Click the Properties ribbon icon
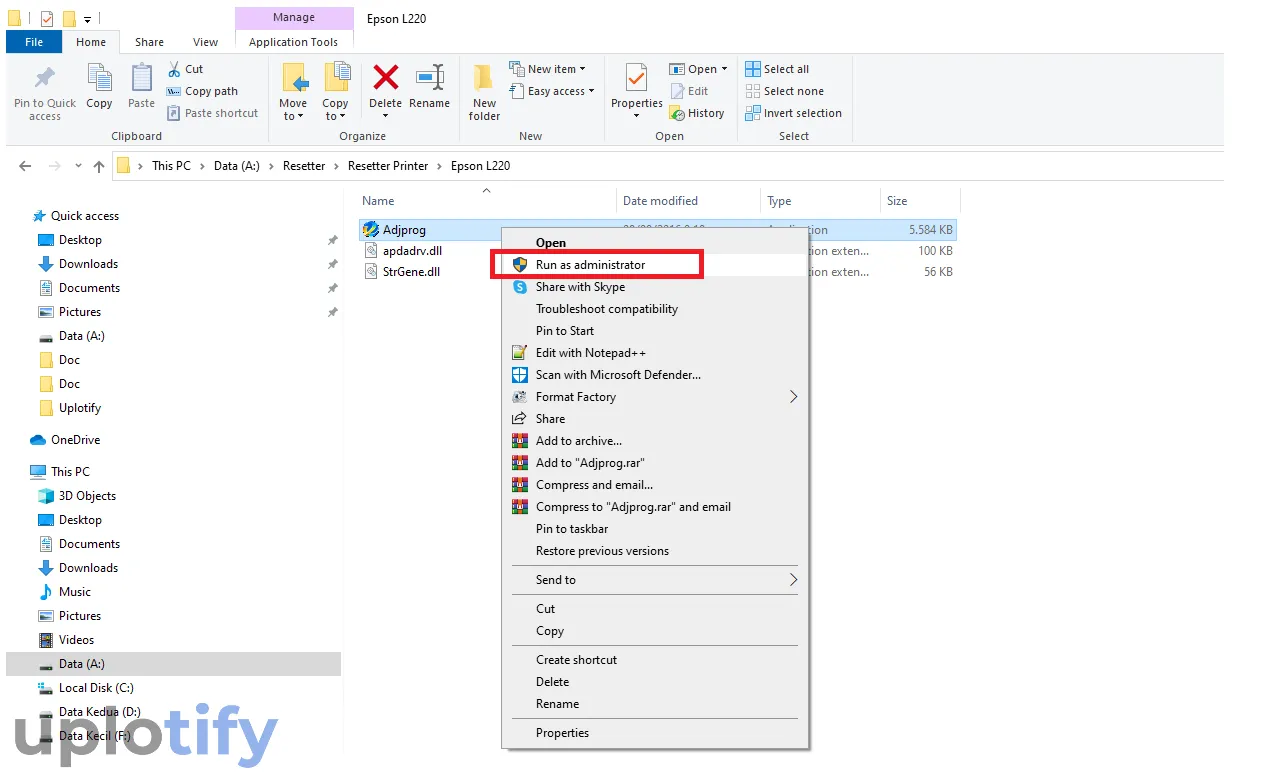The image size is (1280, 782). [x=636, y=78]
